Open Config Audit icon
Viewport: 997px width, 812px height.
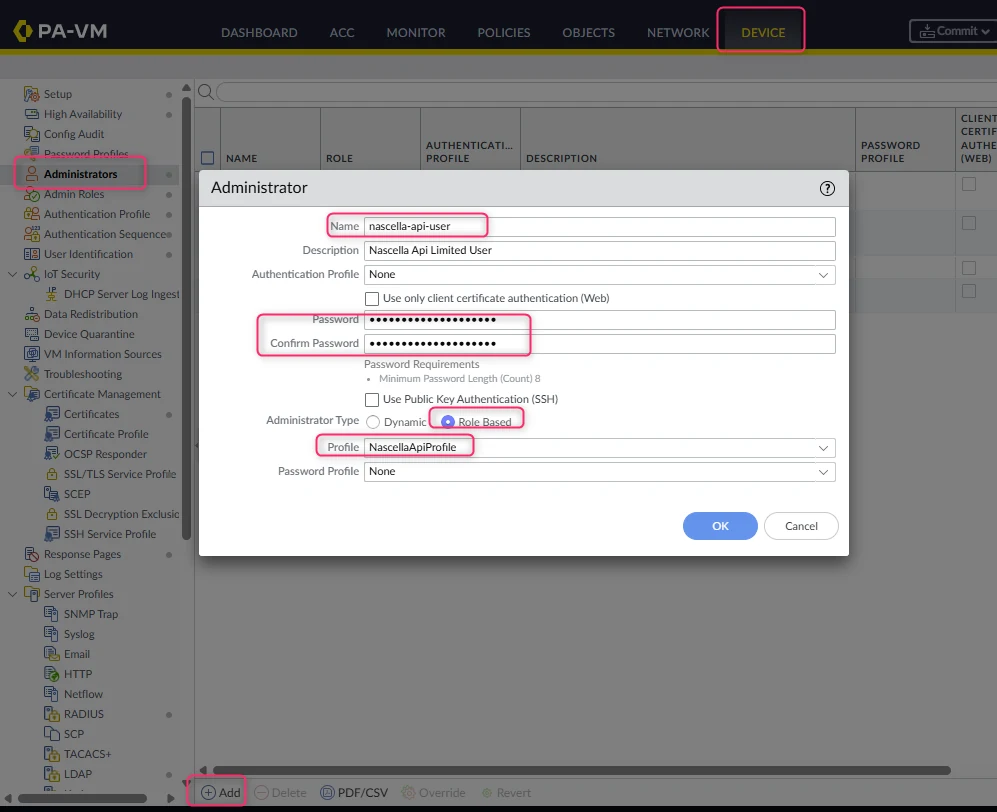coord(31,134)
